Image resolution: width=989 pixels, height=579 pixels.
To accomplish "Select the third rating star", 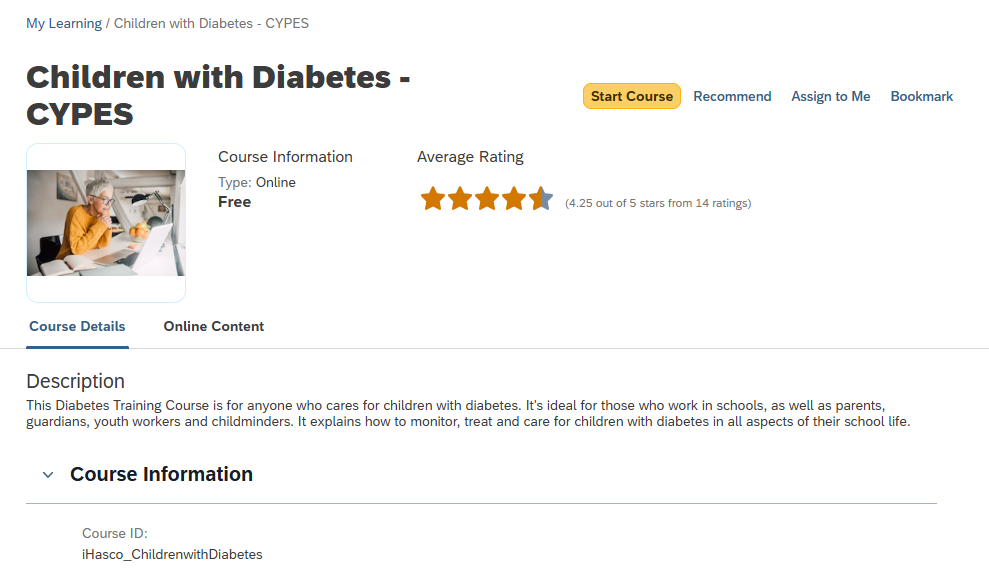I will point(487,199).
